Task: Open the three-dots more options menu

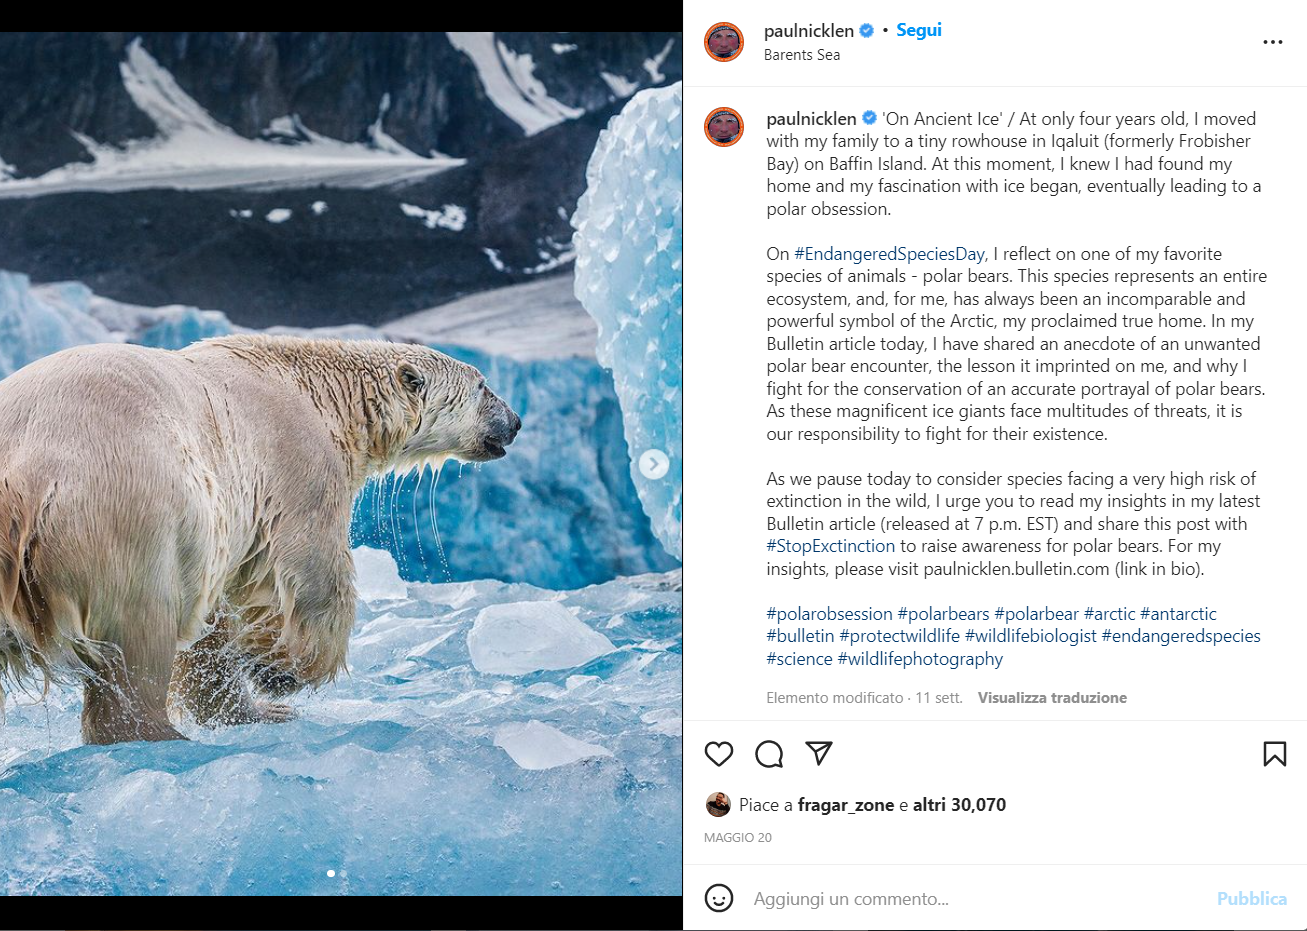Action: (1272, 42)
